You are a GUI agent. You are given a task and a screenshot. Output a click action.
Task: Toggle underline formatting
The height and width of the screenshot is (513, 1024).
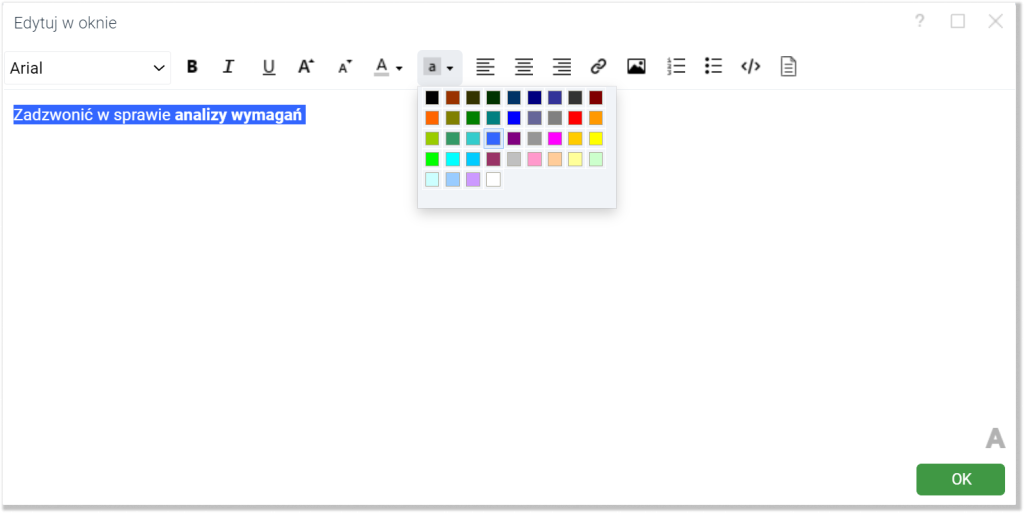click(x=268, y=67)
